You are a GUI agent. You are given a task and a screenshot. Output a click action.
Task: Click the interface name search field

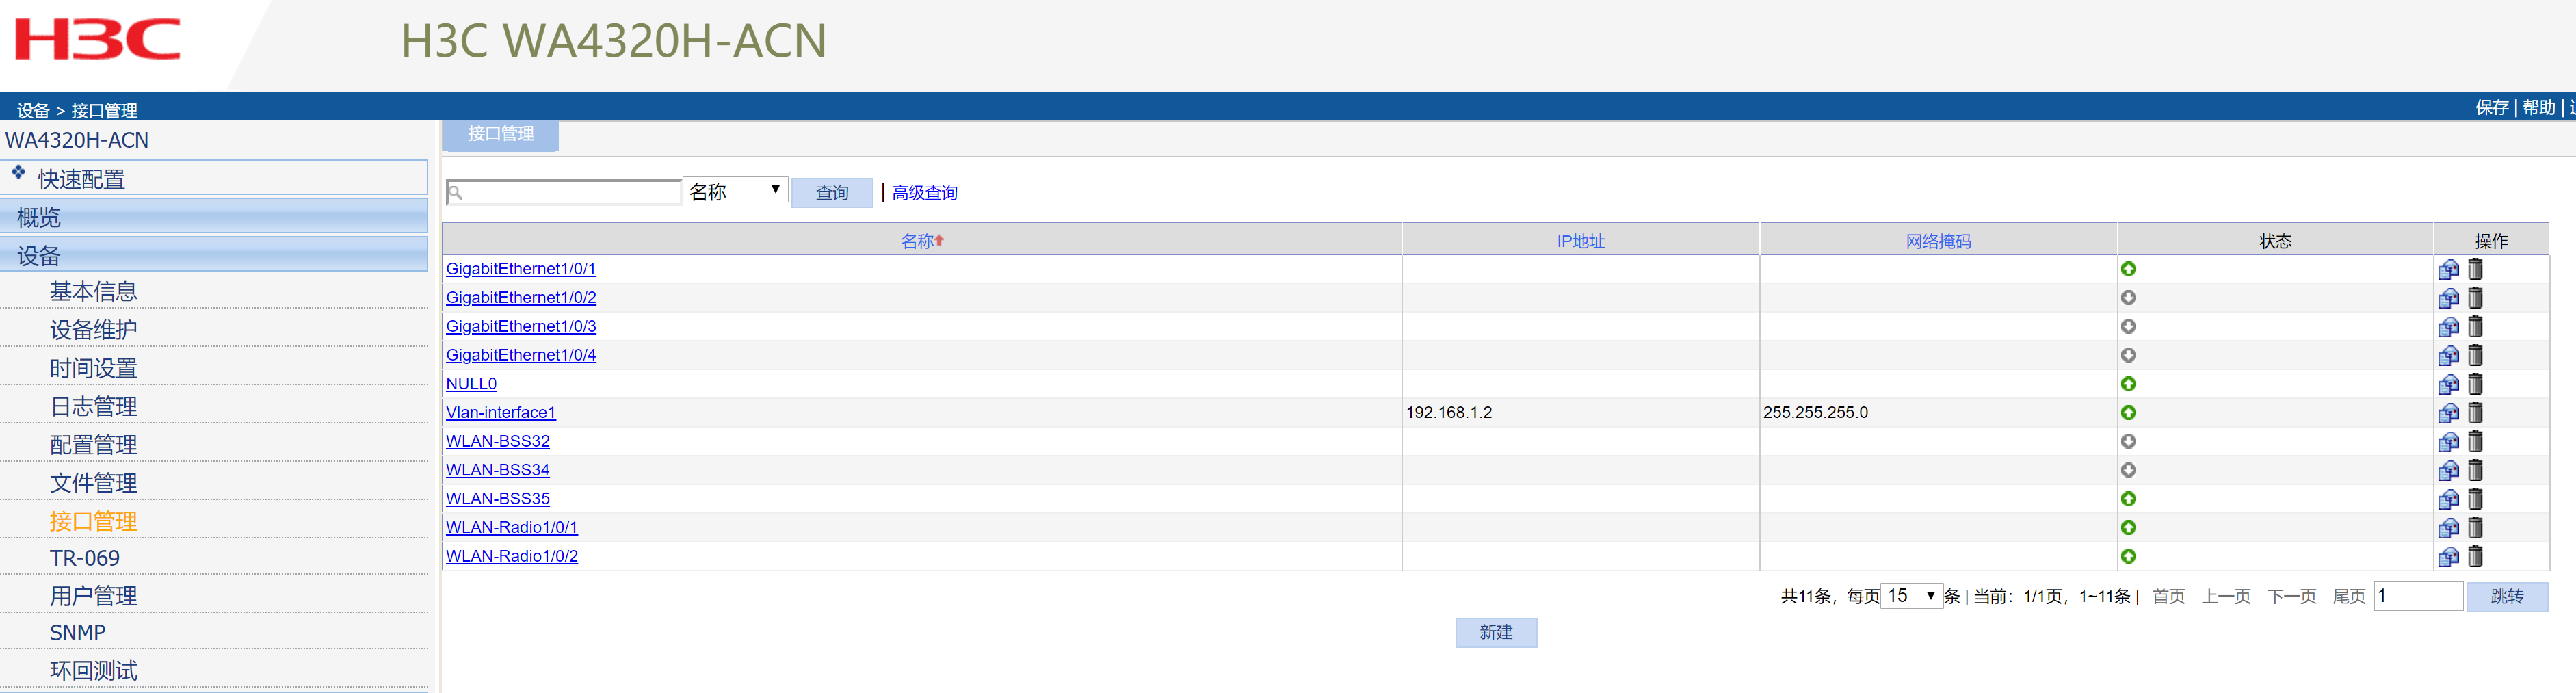pyautogui.click(x=564, y=192)
